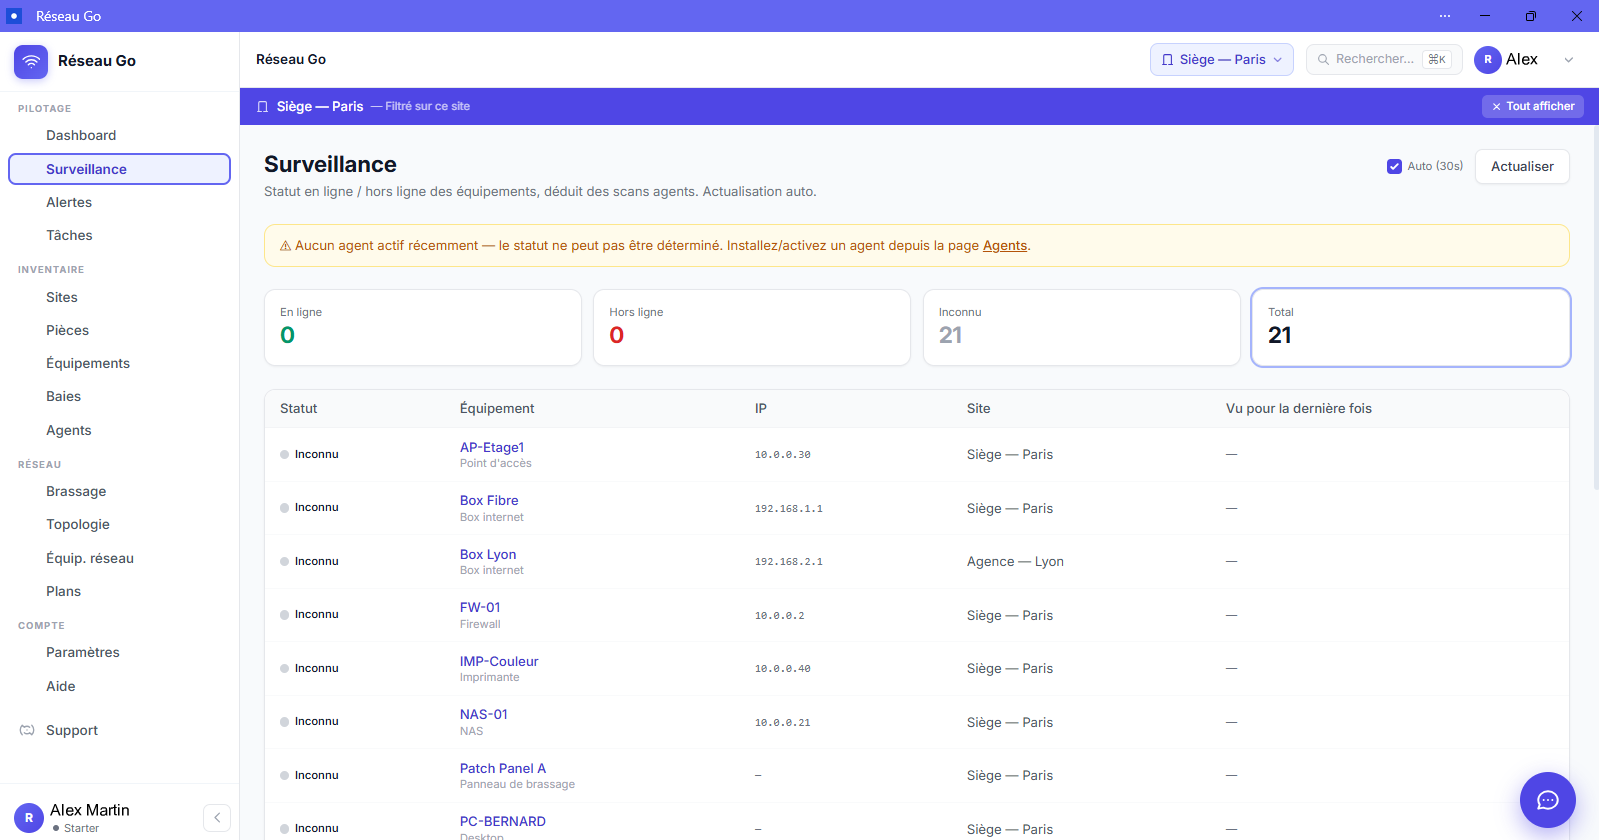Screen dimensions: 1599x840
Task: Open the IMP-Couleur printer link
Action: click(499, 661)
